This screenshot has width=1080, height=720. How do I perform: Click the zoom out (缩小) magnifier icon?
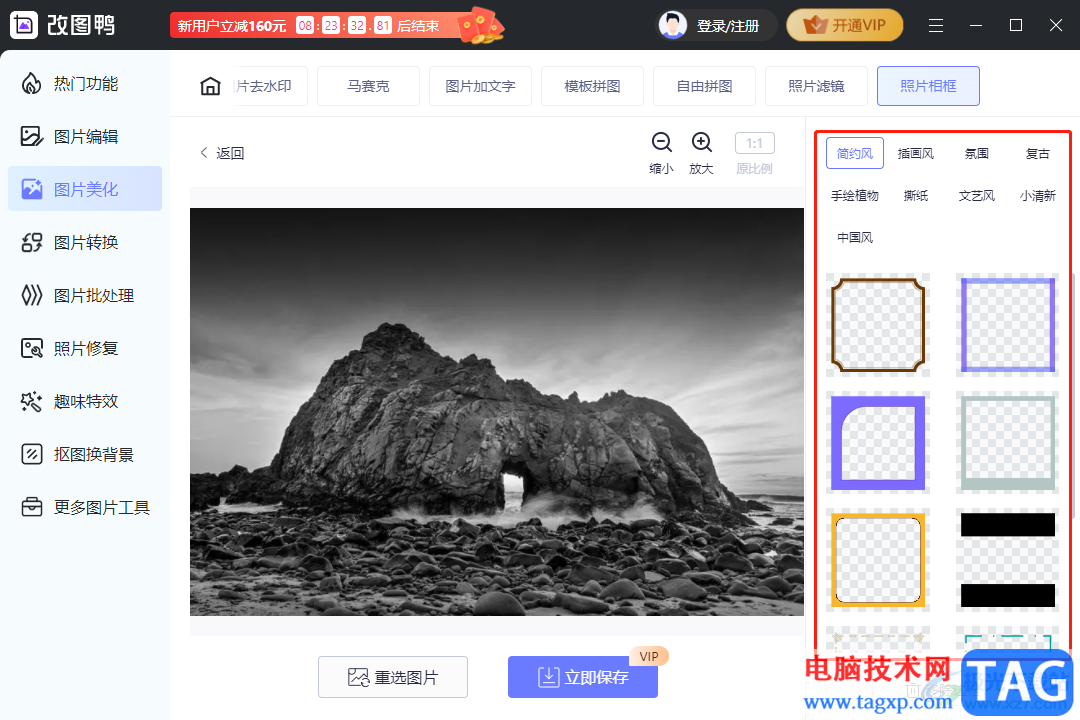click(x=661, y=142)
